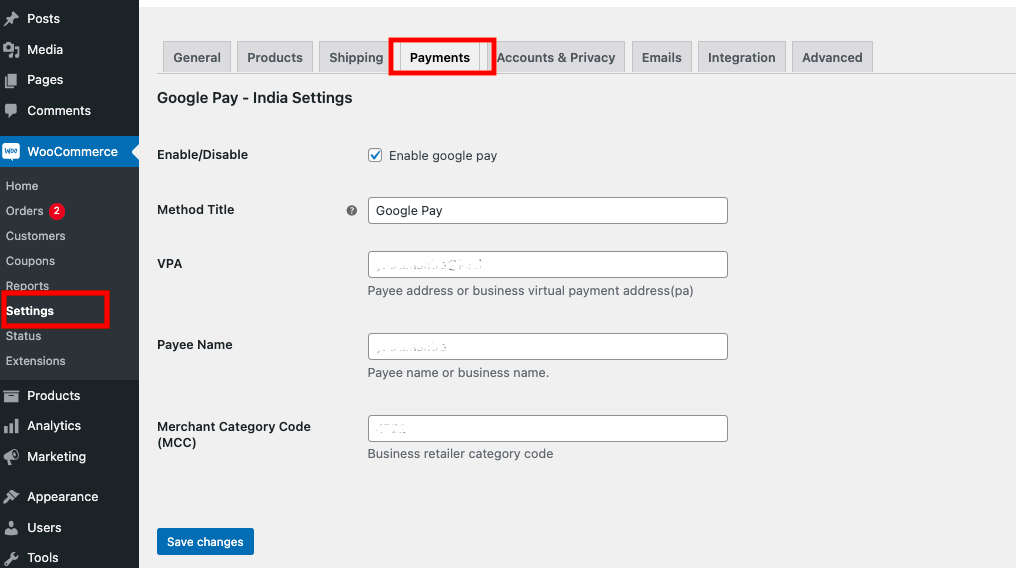This screenshot has height=568, width=1016.
Task: Open the WooCommerce Settings submenu
Action: (30, 311)
